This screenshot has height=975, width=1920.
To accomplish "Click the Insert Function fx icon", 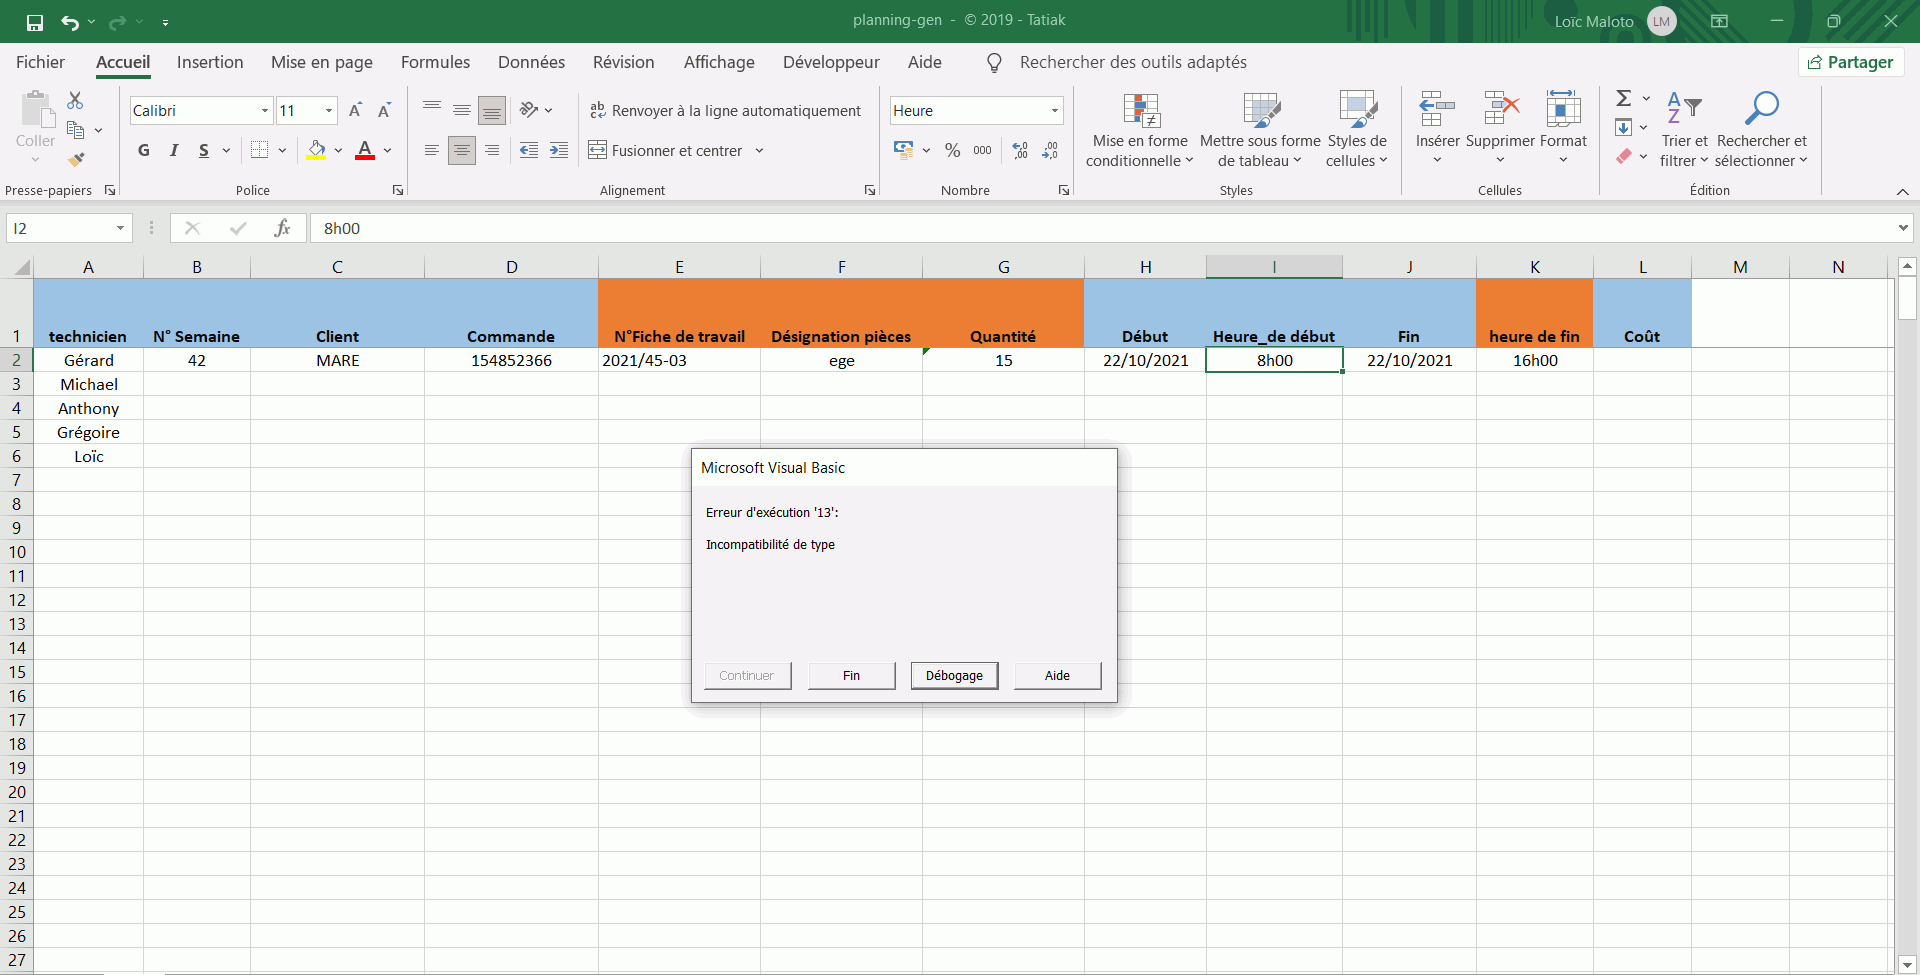I will click(x=282, y=228).
